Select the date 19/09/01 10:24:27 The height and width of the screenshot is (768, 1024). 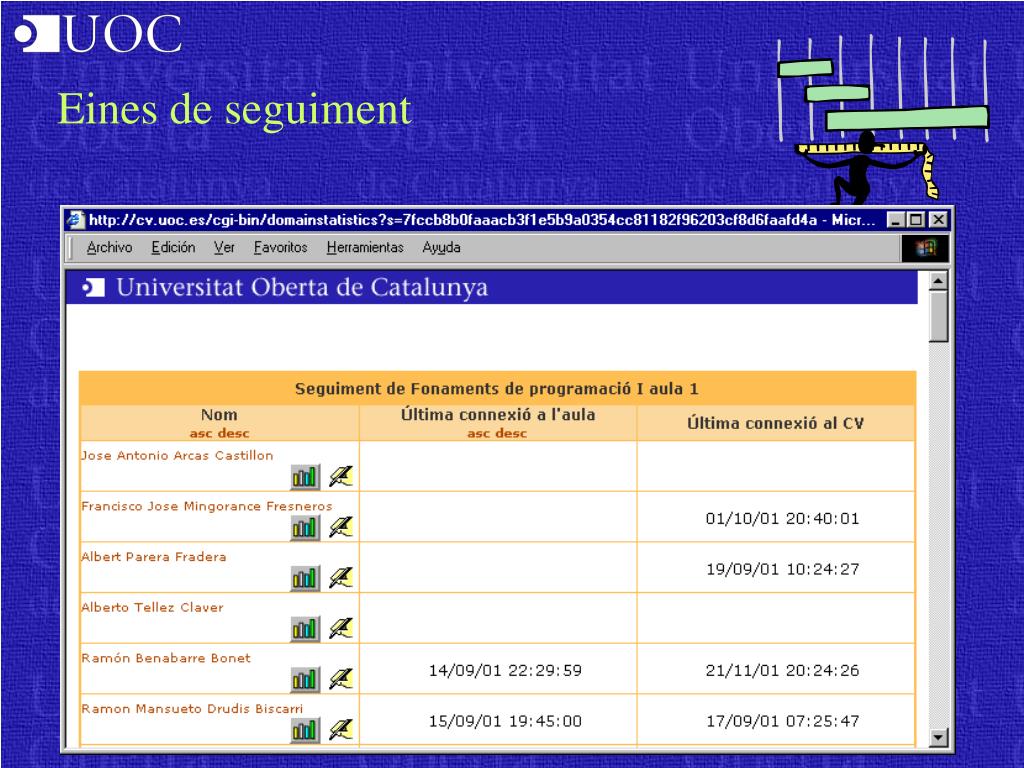pos(782,569)
